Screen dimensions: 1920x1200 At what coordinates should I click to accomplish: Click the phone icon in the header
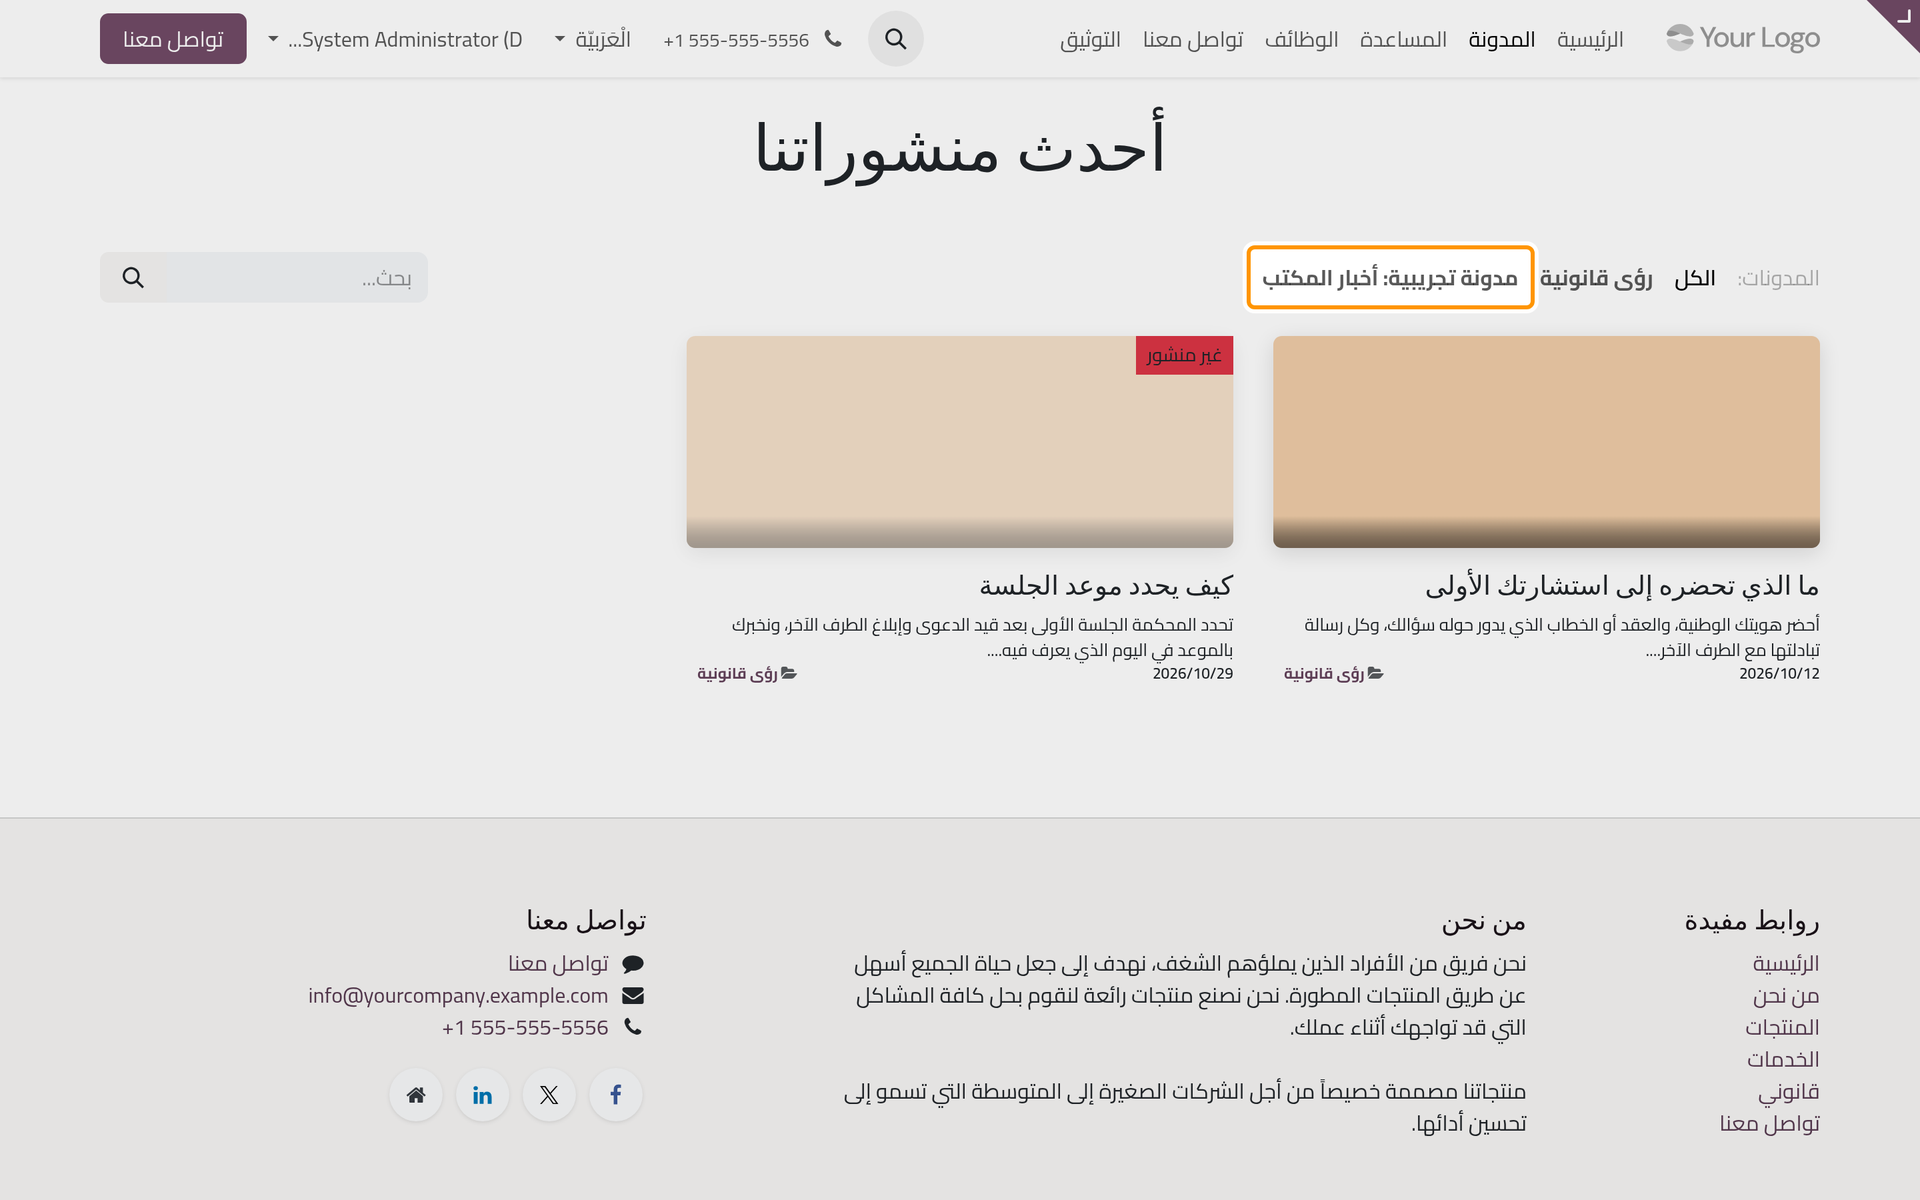point(833,39)
